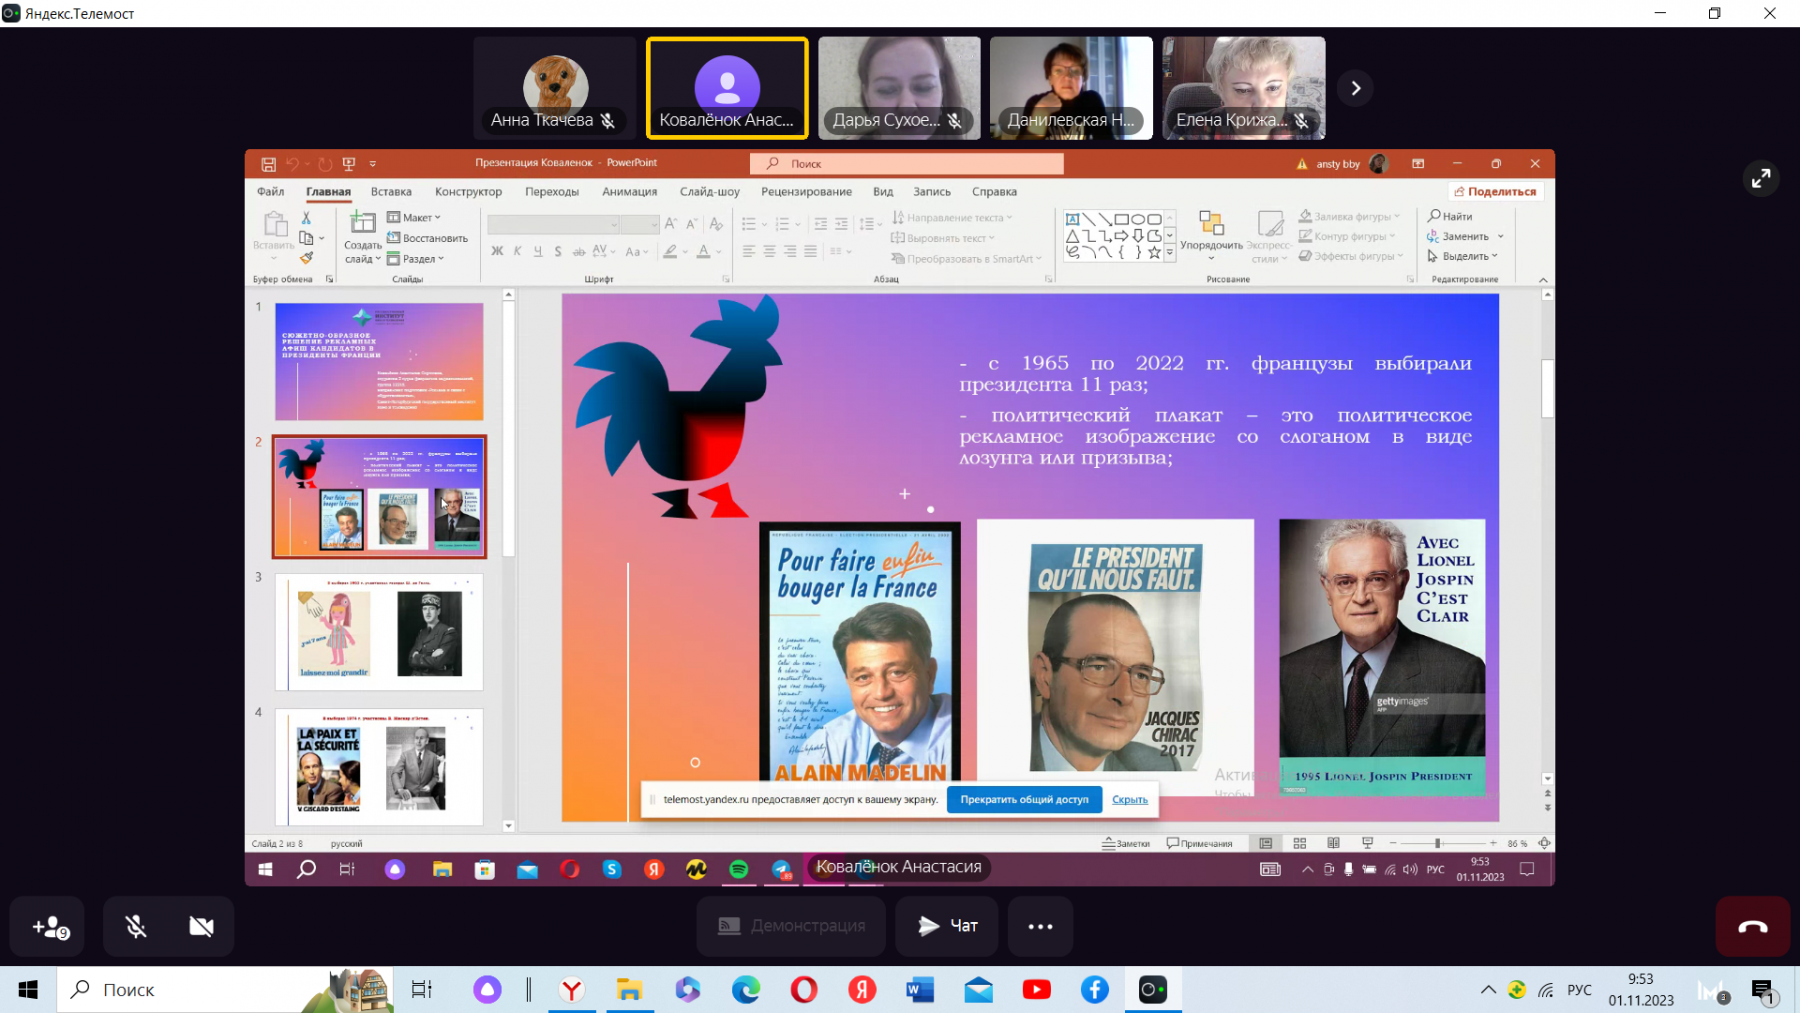
Task: Click text highlight color marker icon
Action: 670,251
